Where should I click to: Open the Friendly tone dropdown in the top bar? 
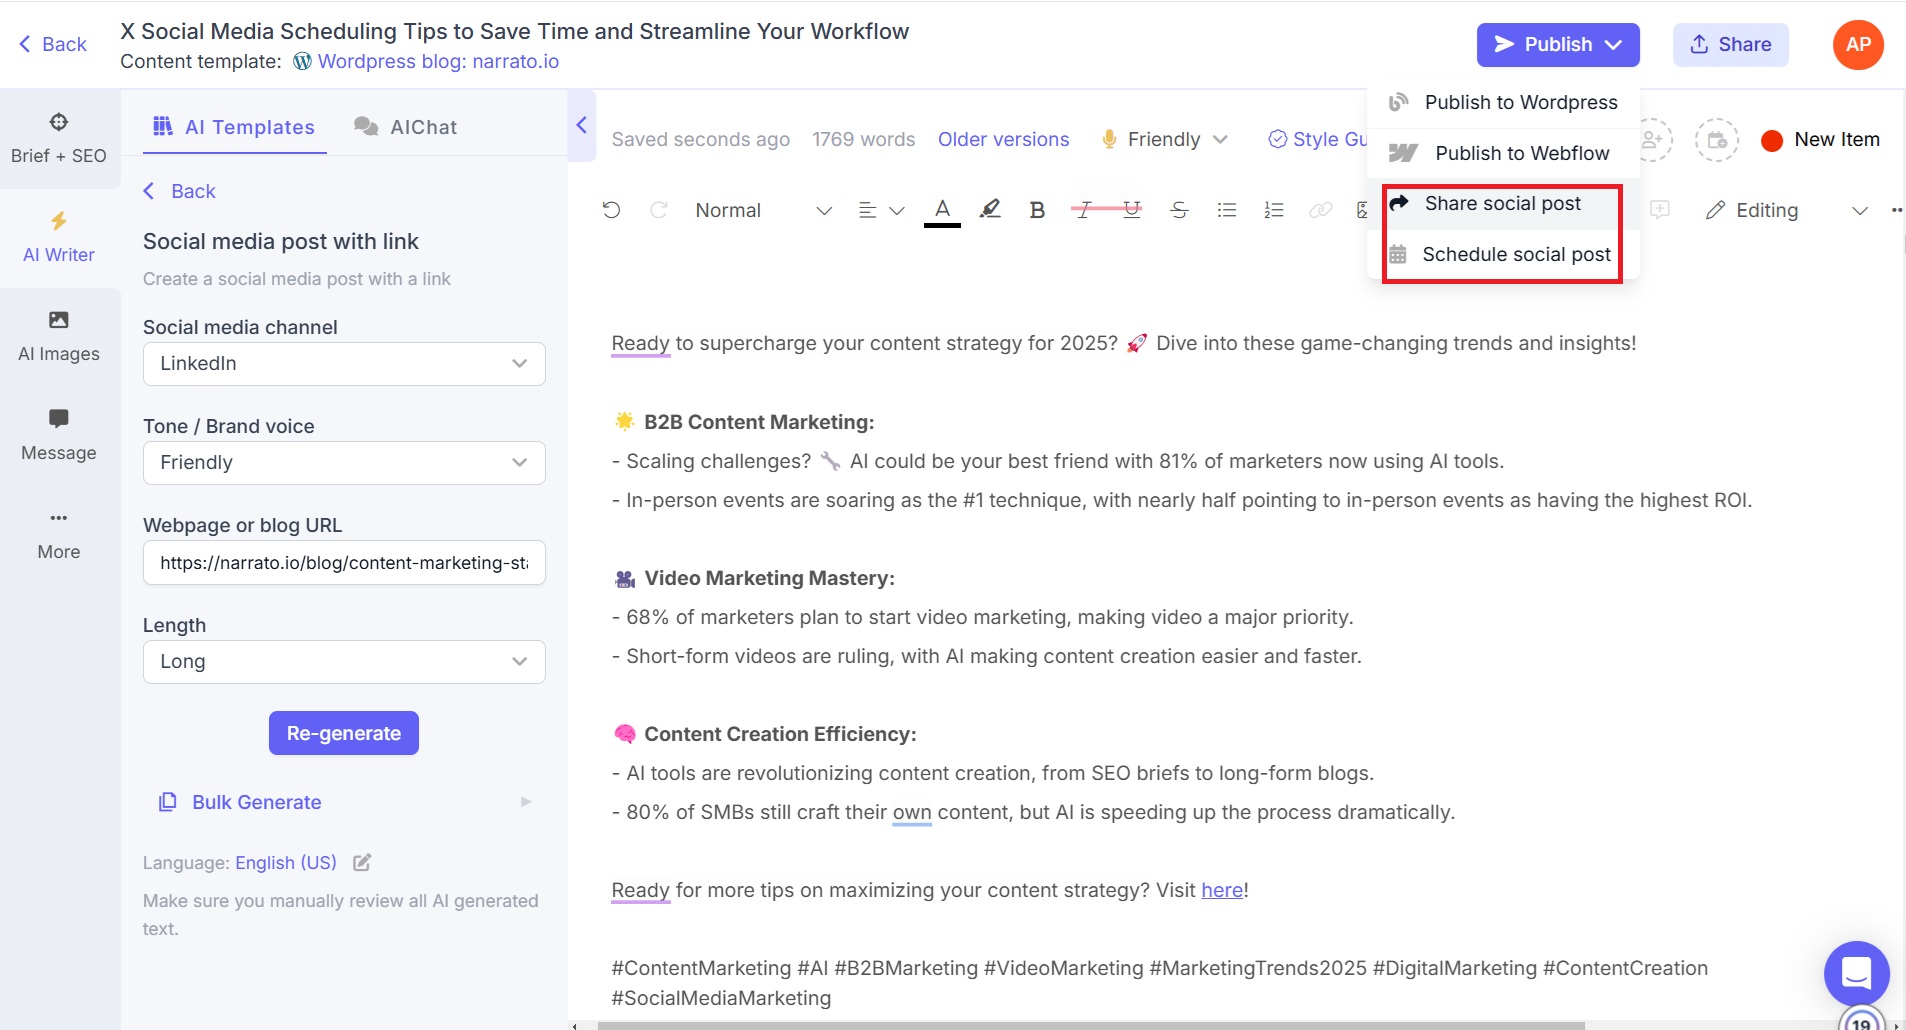tap(1164, 139)
